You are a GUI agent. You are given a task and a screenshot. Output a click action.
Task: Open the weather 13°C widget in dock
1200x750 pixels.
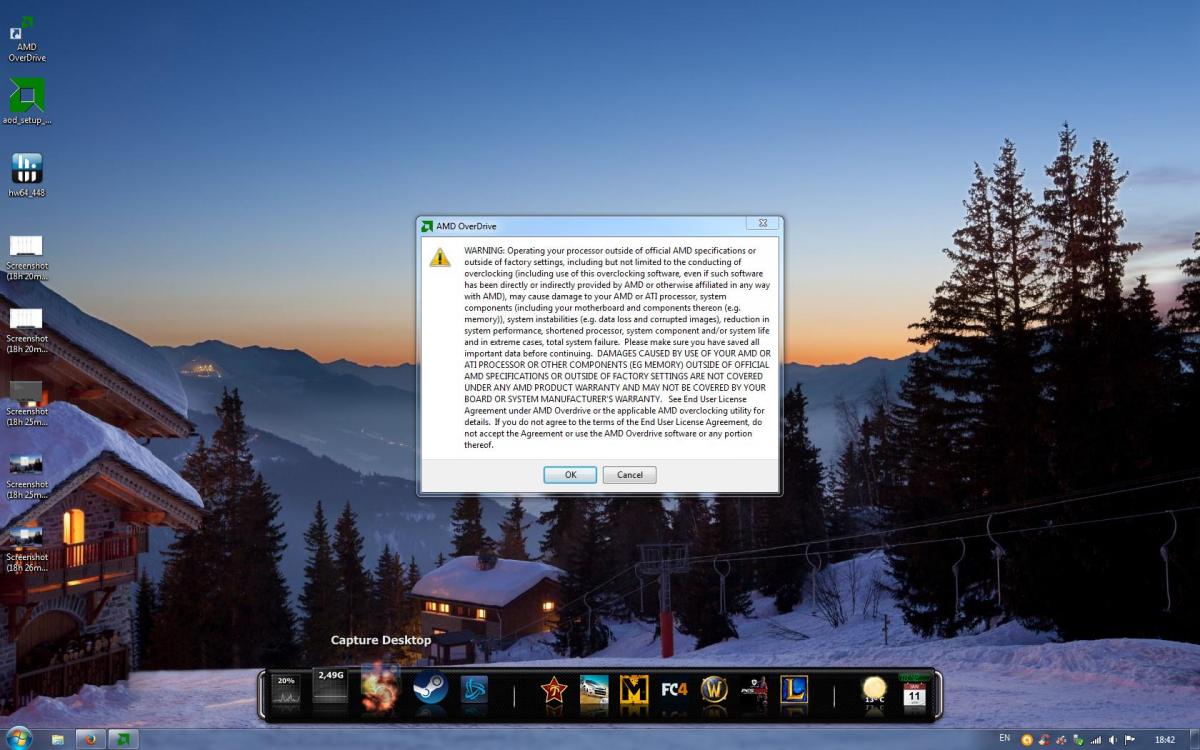pyautogui.click(x=874, y=691)
